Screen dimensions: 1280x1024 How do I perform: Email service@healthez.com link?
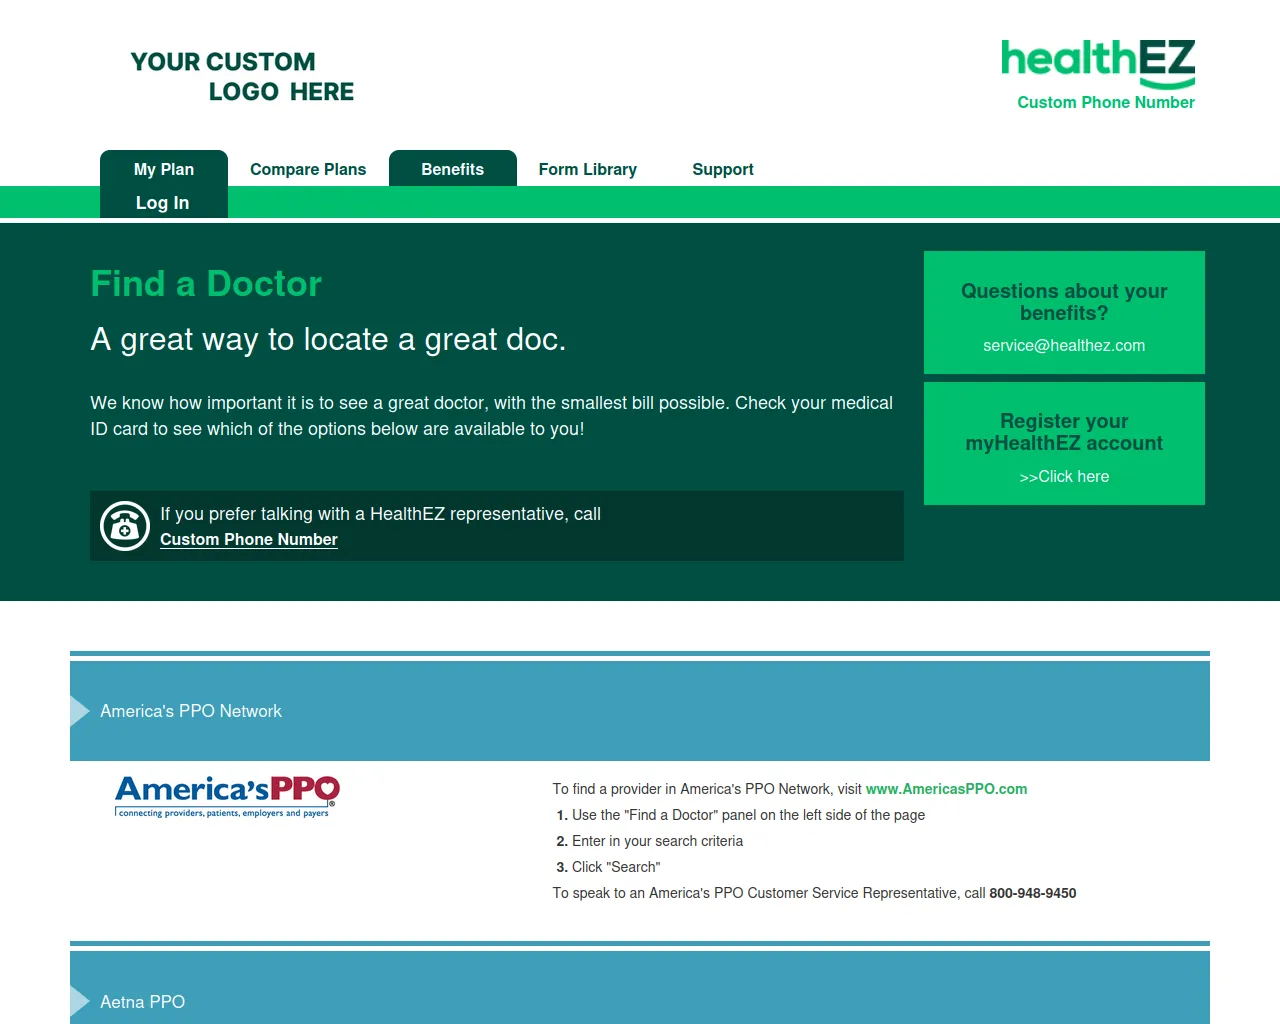tap(1064, 345)
